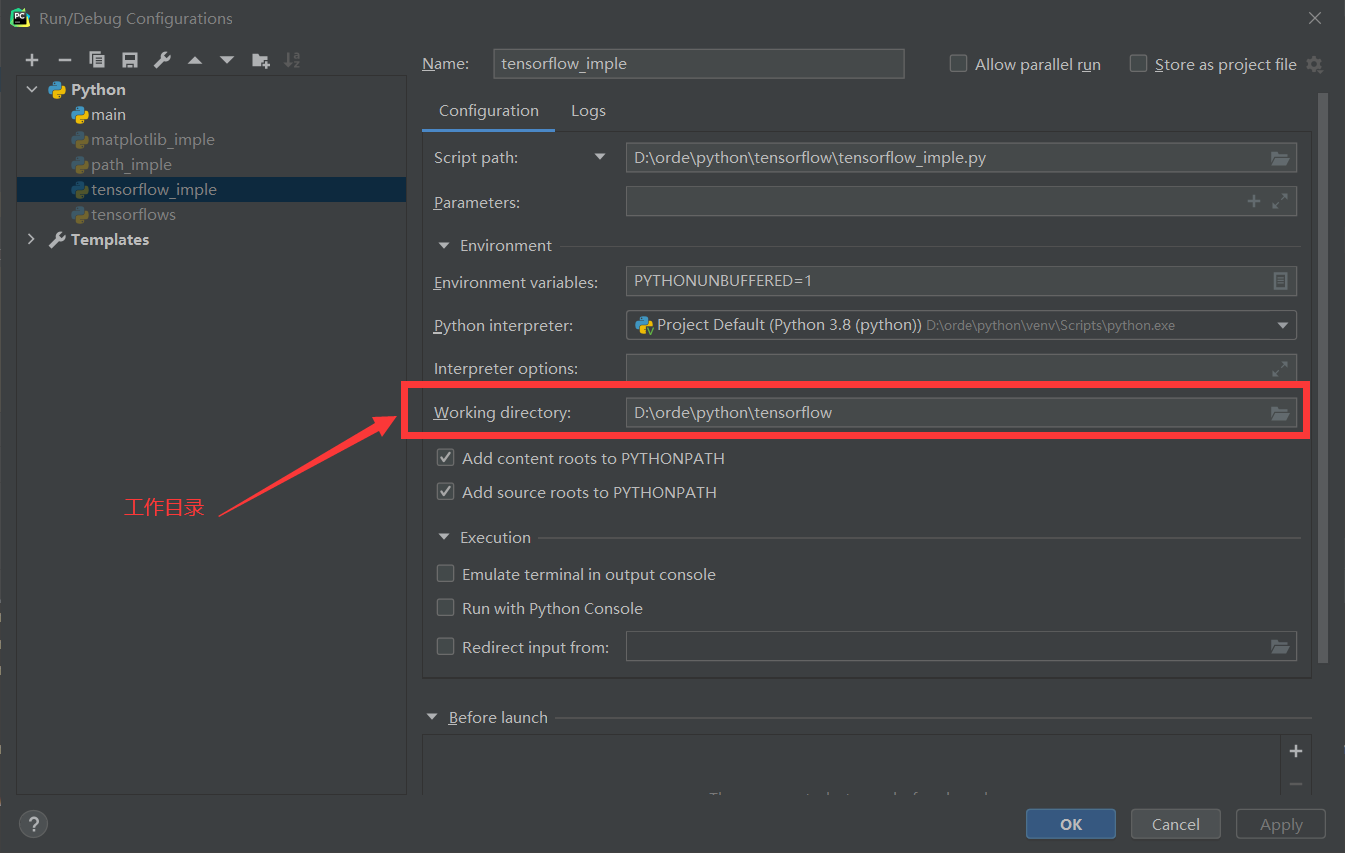The image size is (1345, 853).
Task: Remove selected configuration with minus icon
Action: pyautogui.click(x=64, y=60)
